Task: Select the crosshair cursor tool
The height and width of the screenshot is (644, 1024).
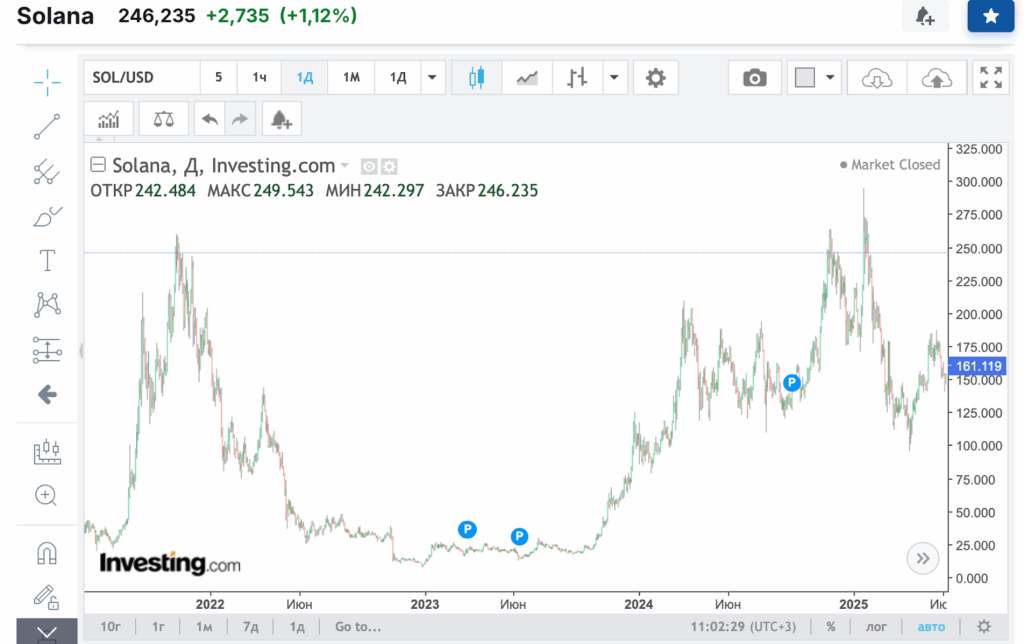Action: [x=47, y=82]
